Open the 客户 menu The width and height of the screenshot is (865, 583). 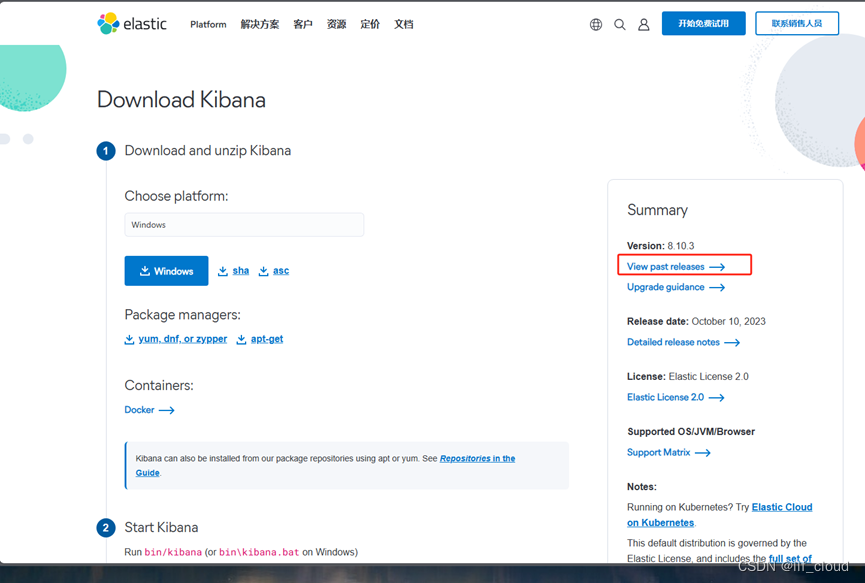point(303,24)
